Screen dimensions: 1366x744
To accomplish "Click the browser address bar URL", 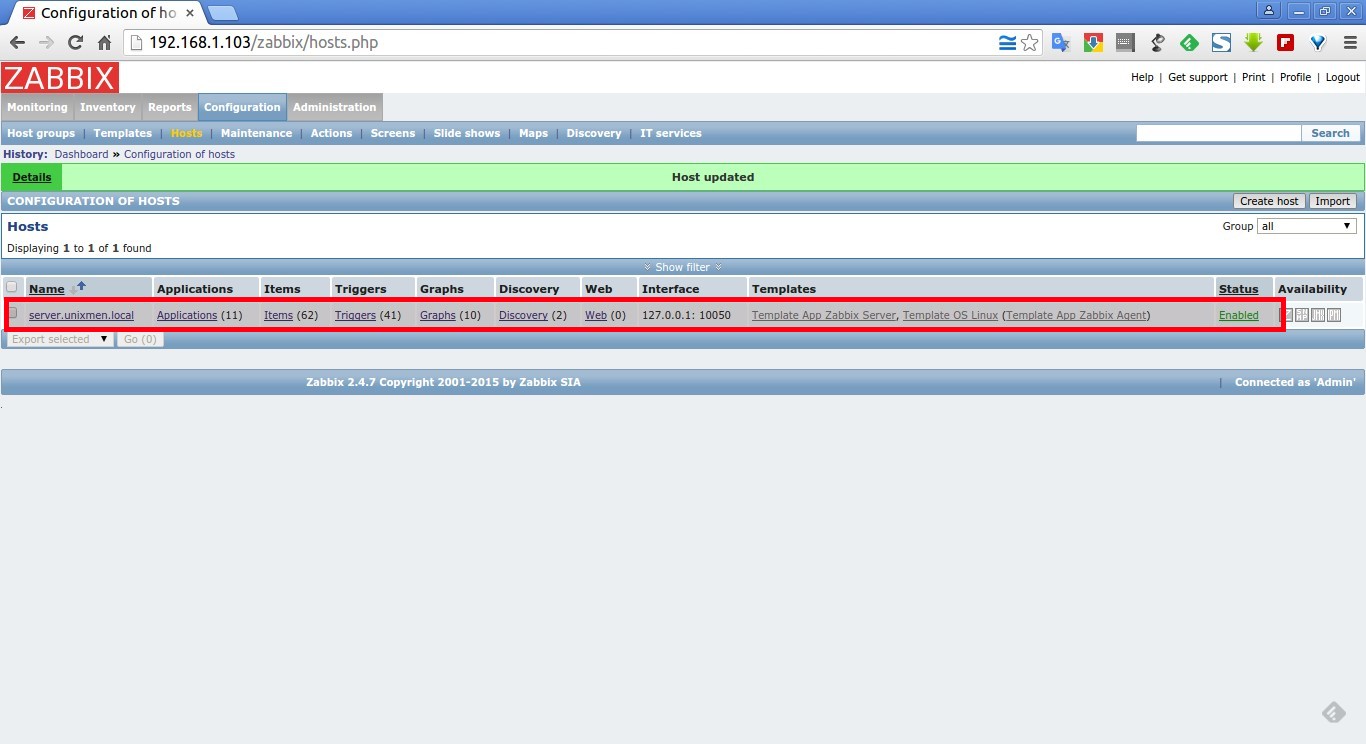I will point(263,42).
